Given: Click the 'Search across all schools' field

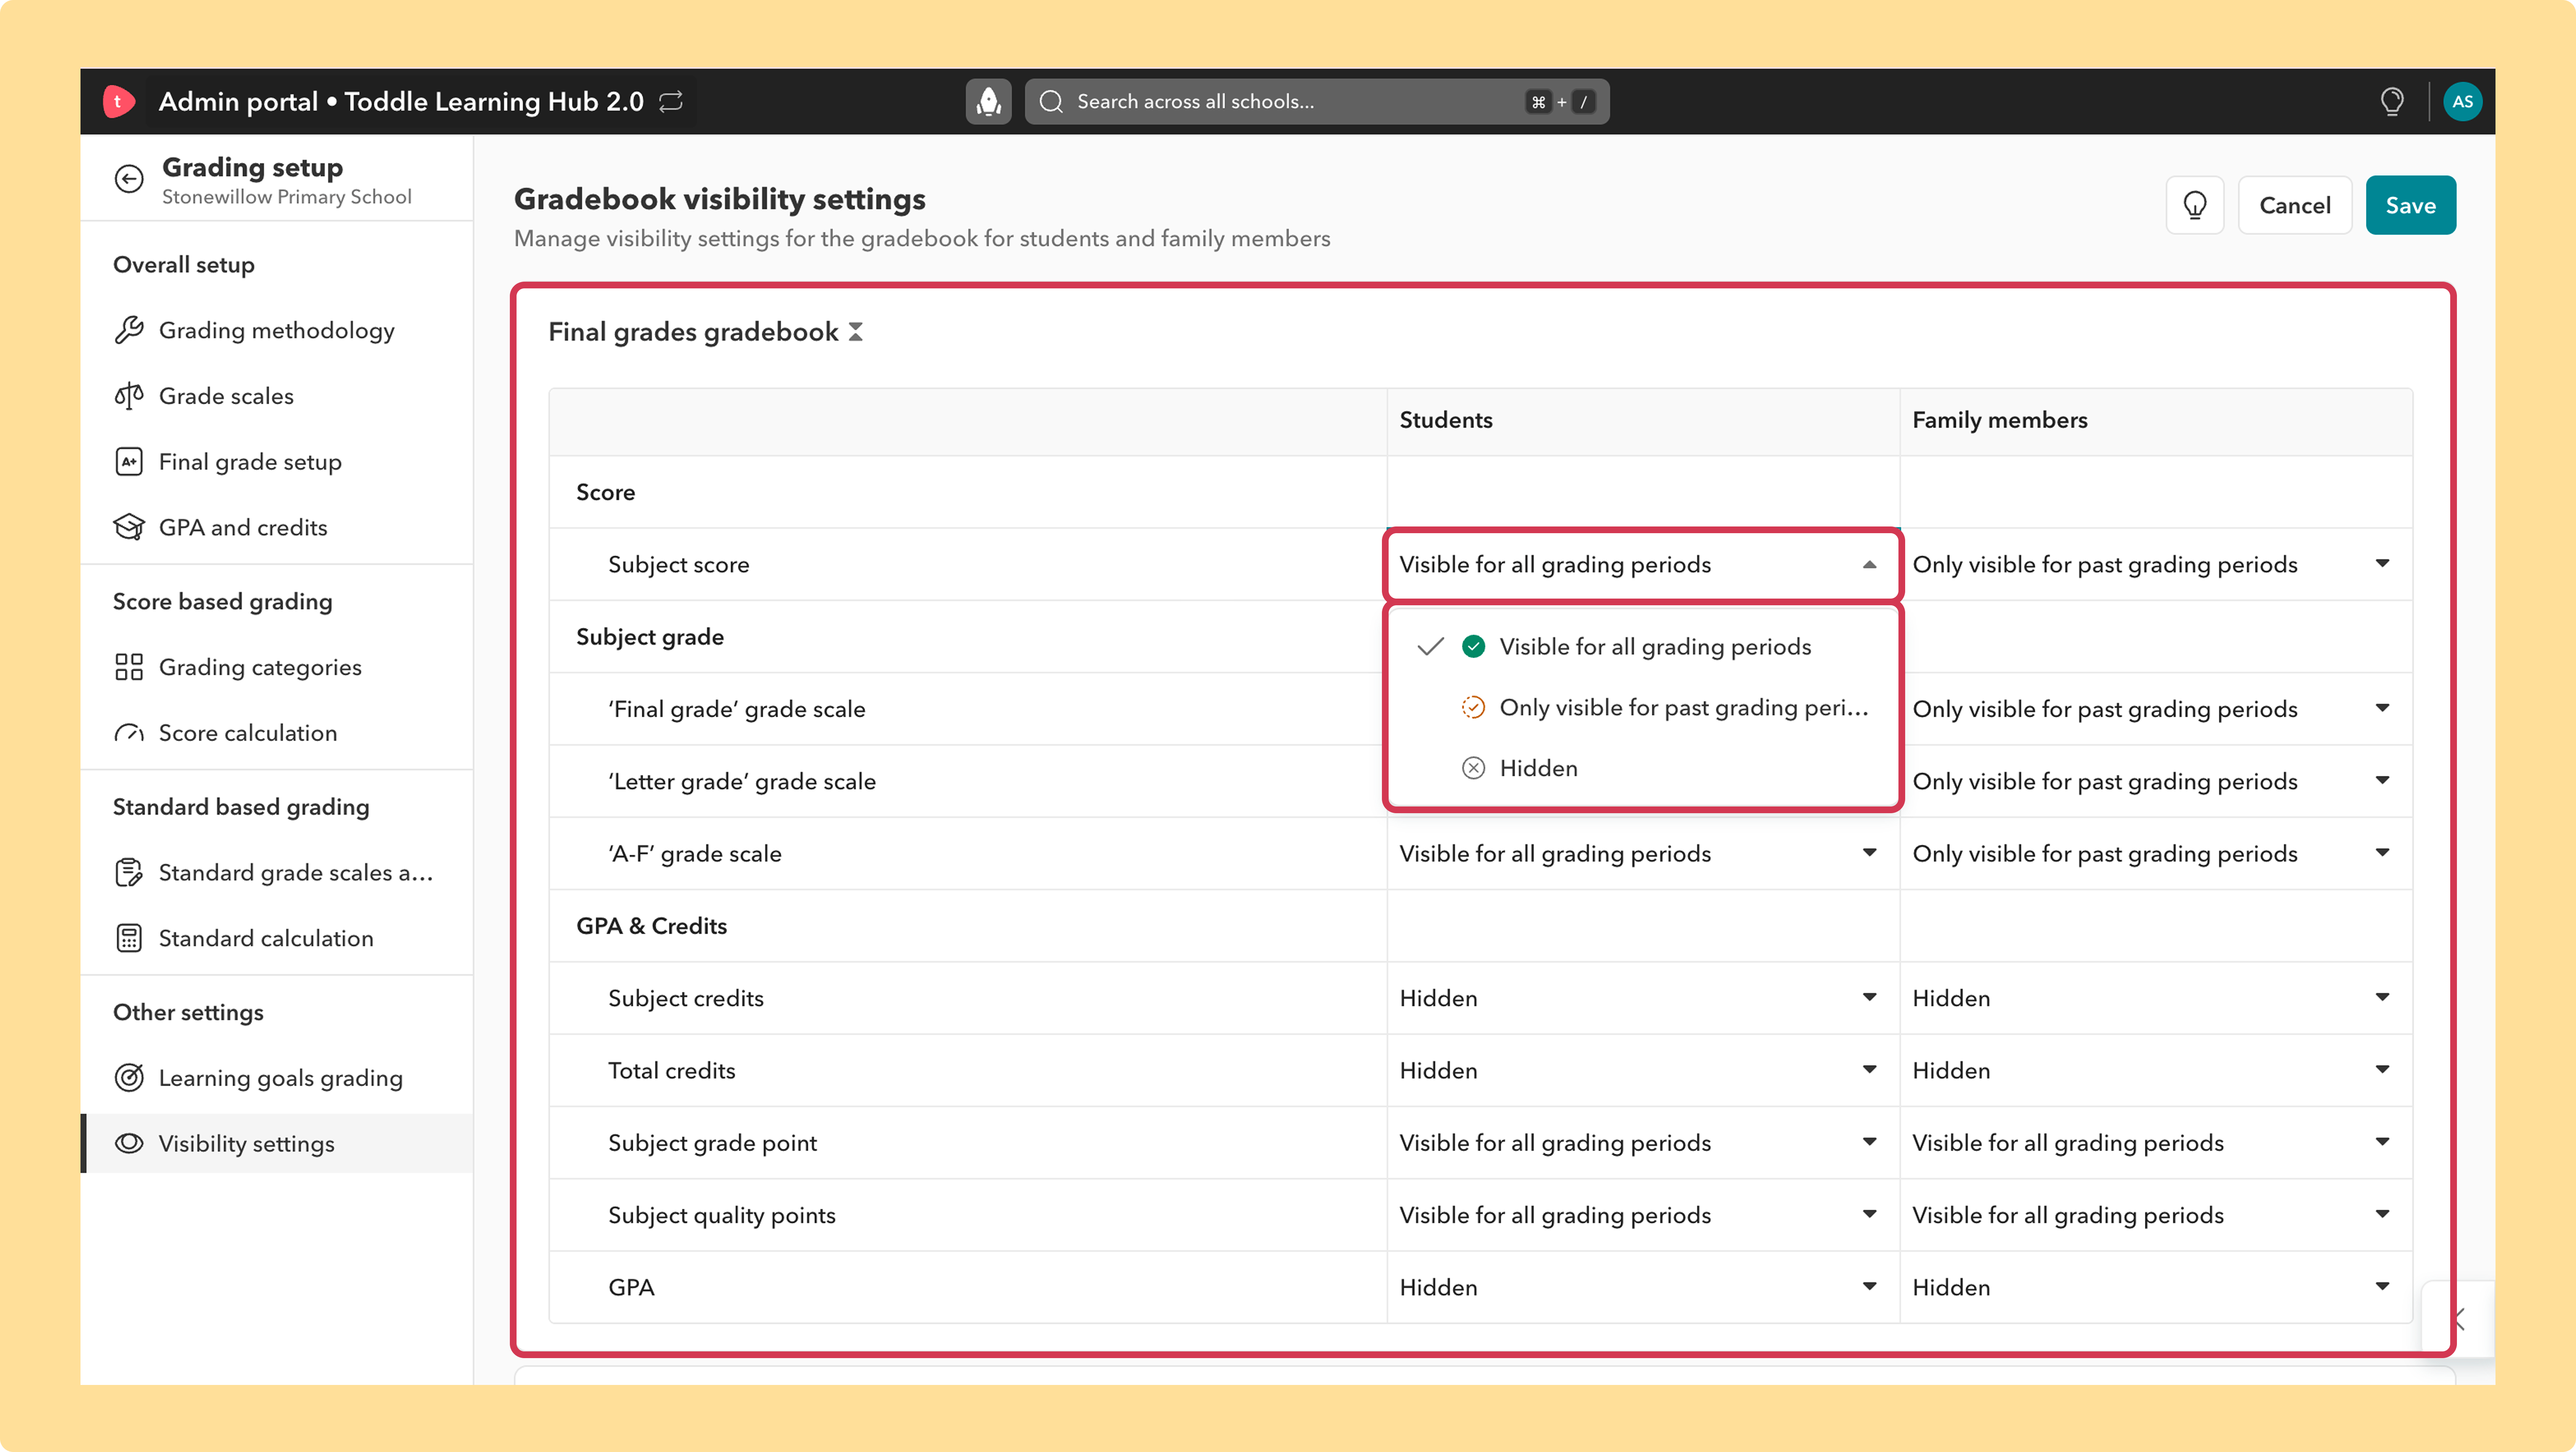Looking at the screenshot, I should (1316, 101).
